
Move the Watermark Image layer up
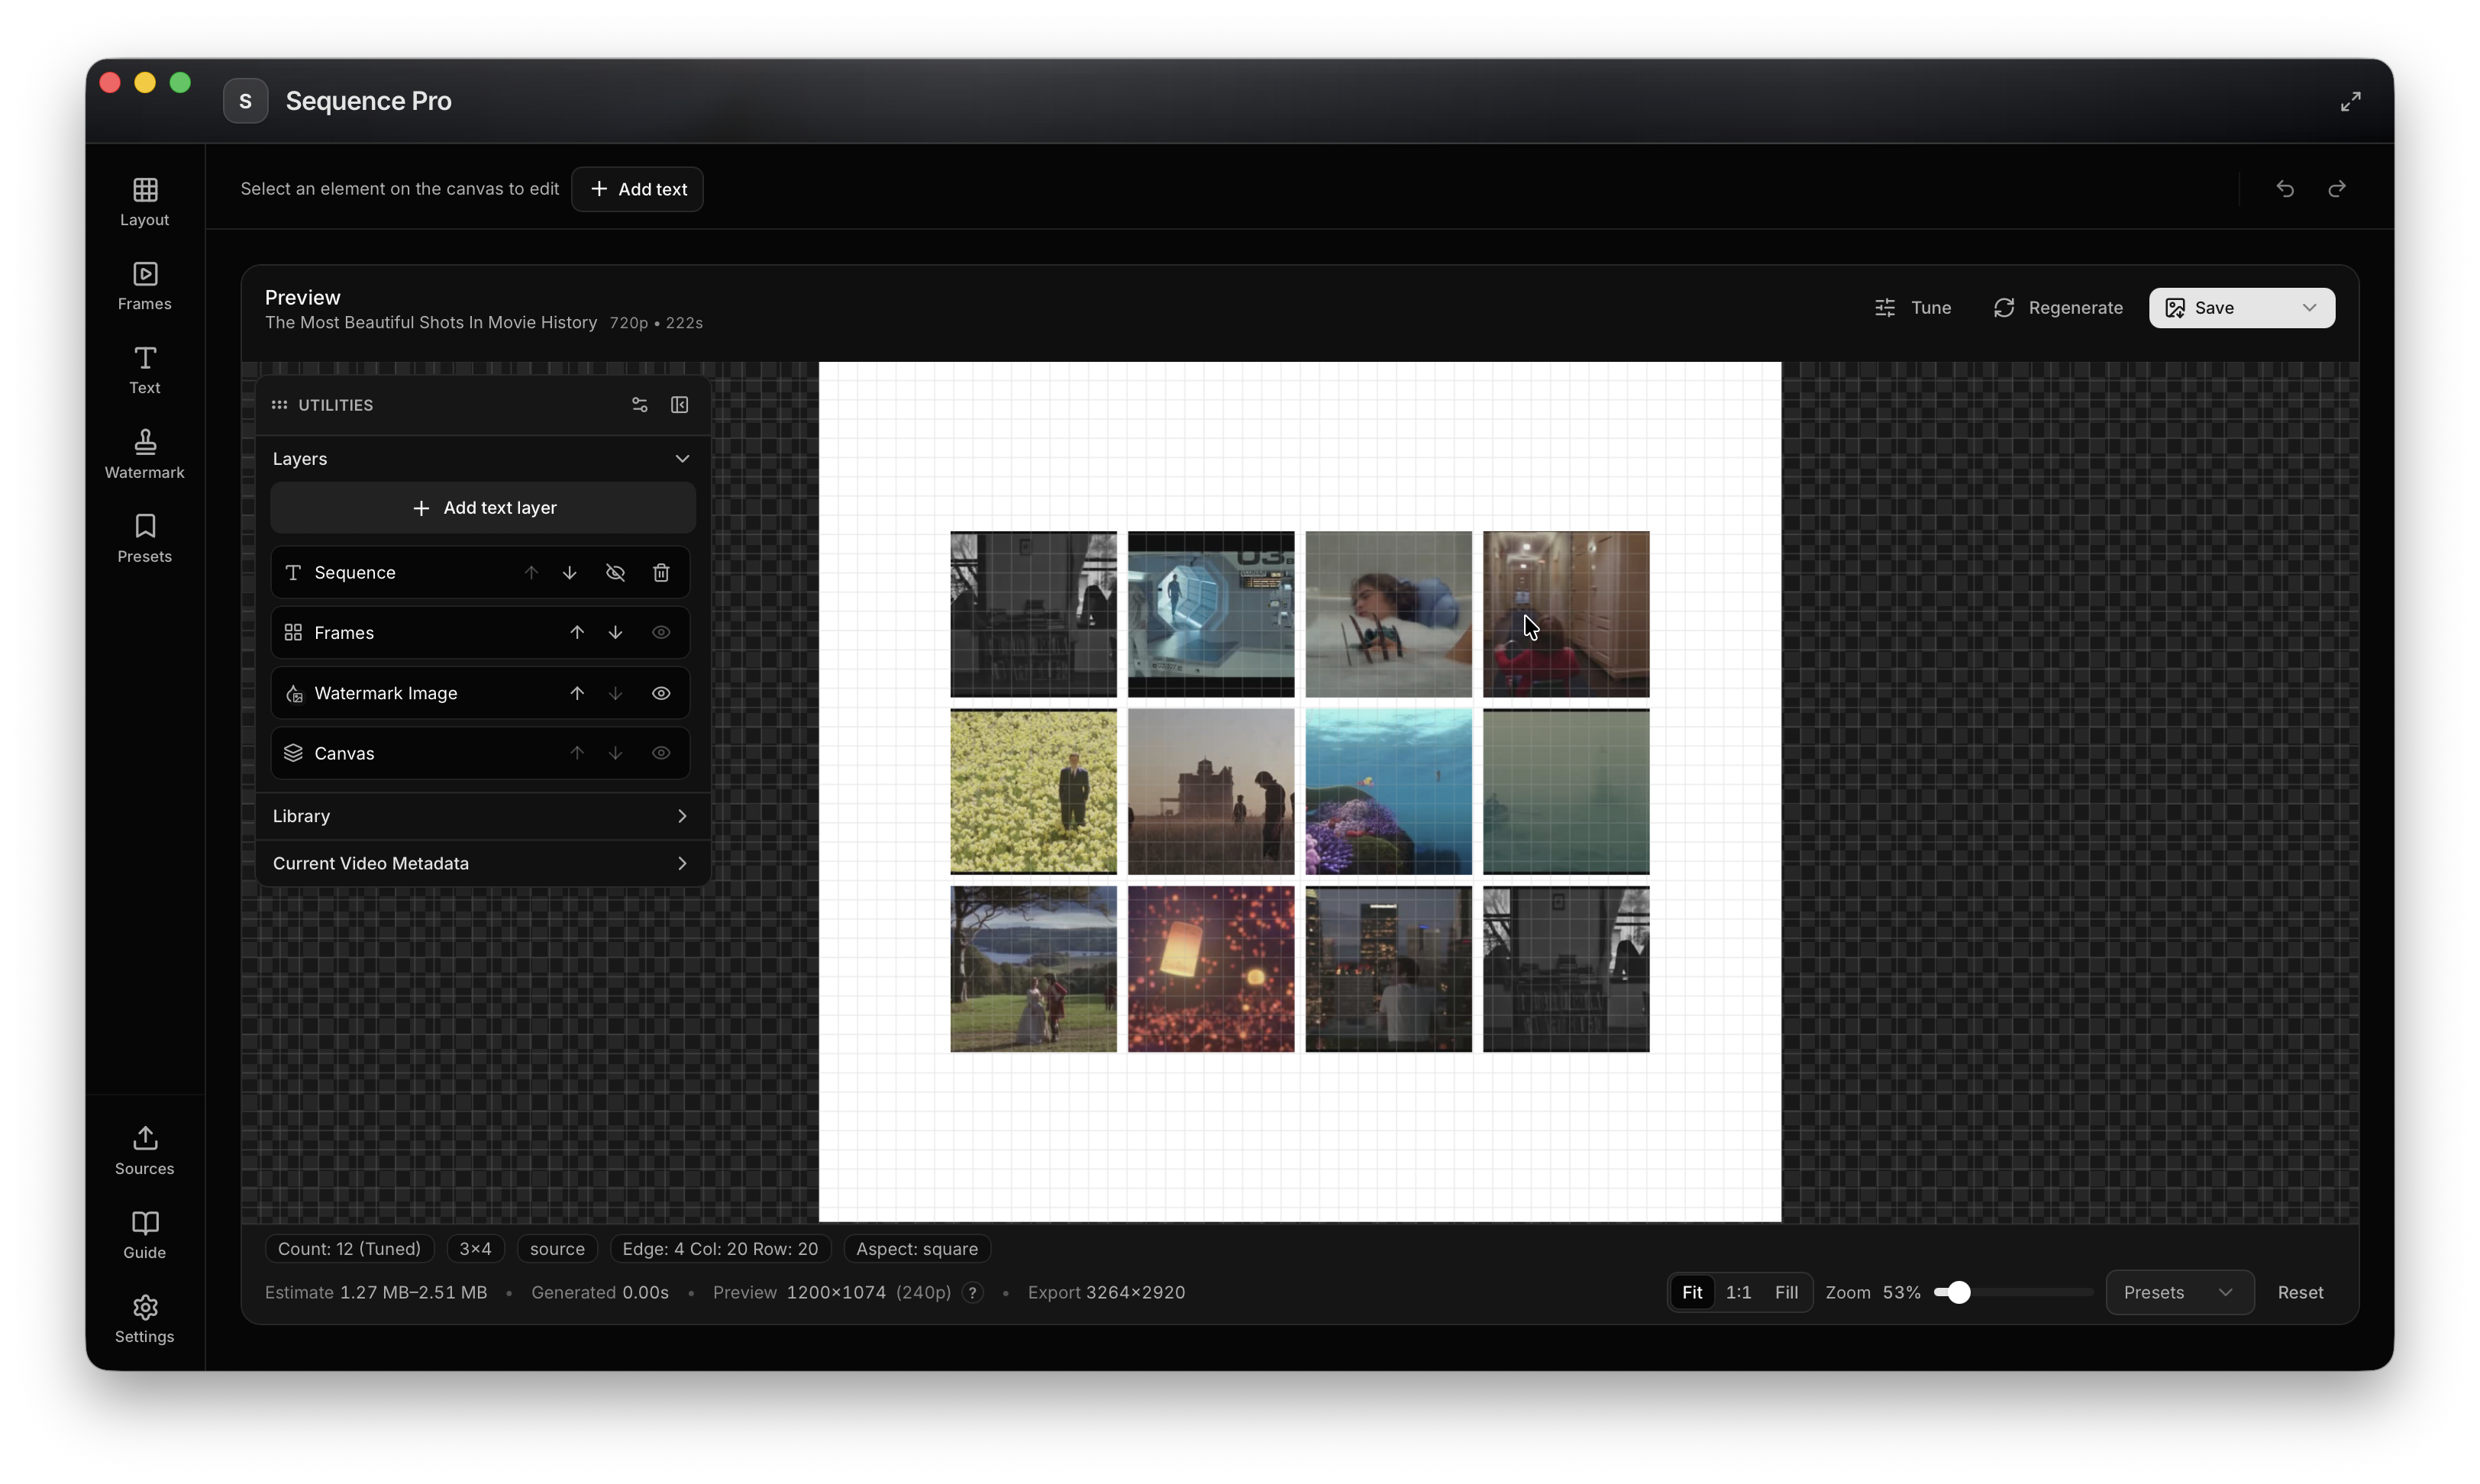pyautogui.click(x=577, y=694)
